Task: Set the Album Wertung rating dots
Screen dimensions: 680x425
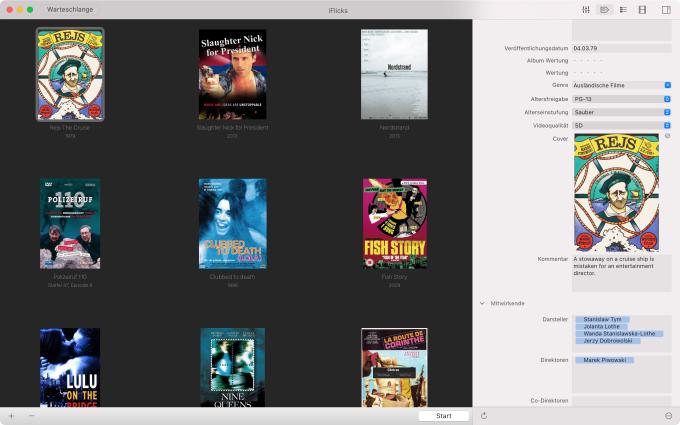Action: [588, 61]
